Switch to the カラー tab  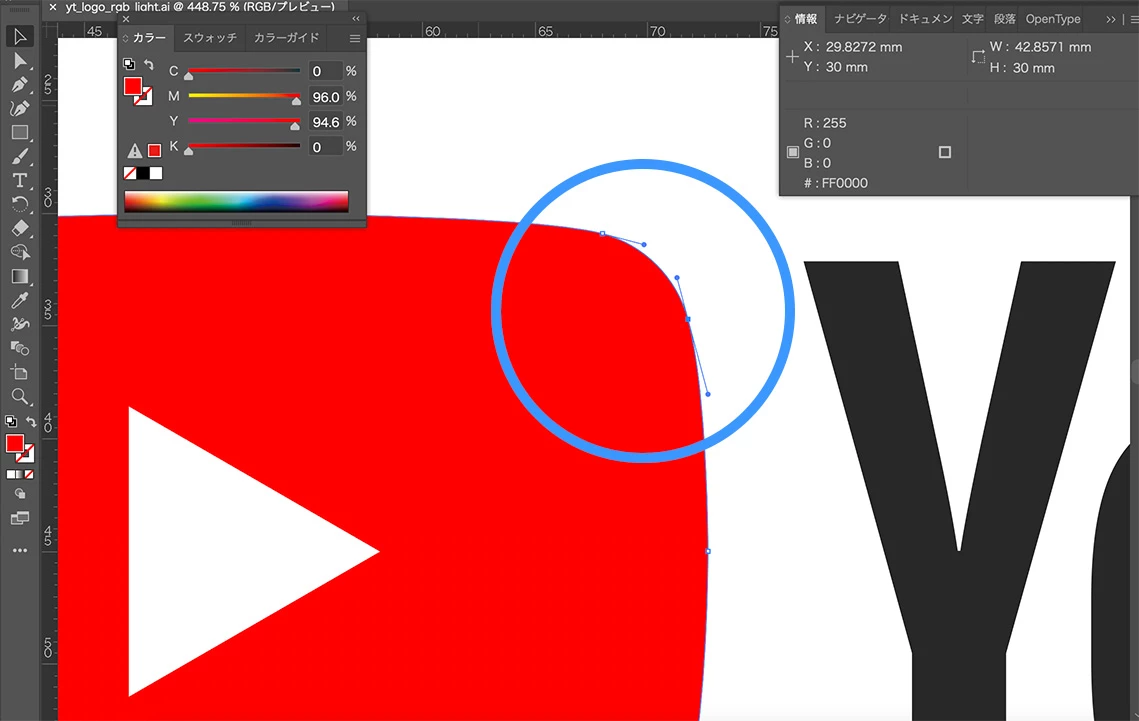coord(149,38)
